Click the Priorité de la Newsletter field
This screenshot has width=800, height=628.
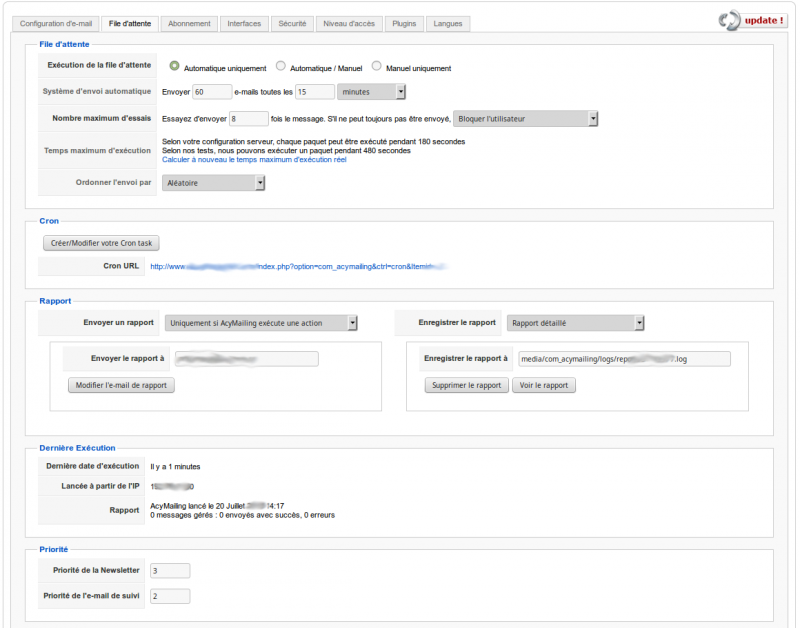click(170, 571)
